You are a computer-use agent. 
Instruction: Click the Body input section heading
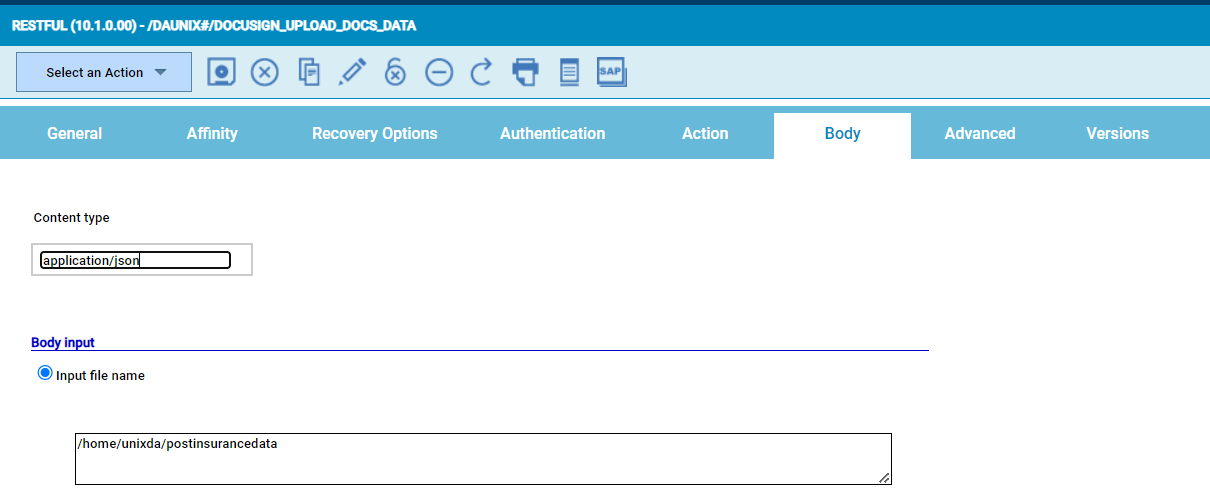click(63, 342)
